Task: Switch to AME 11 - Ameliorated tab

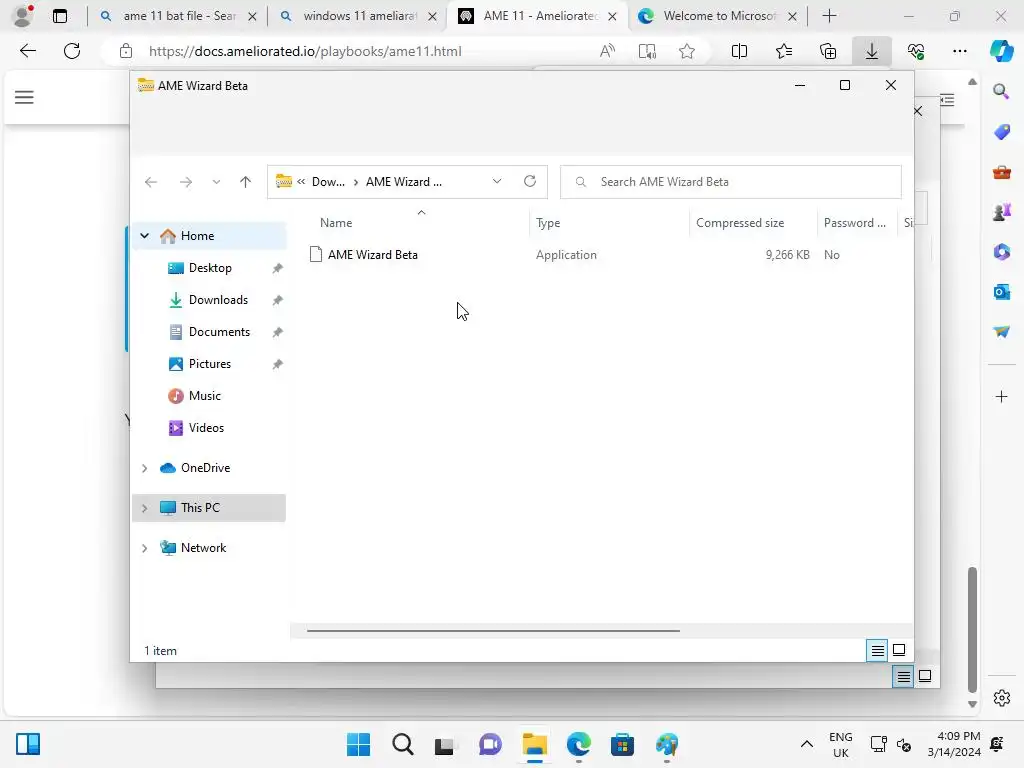Action: pos(538,16)
